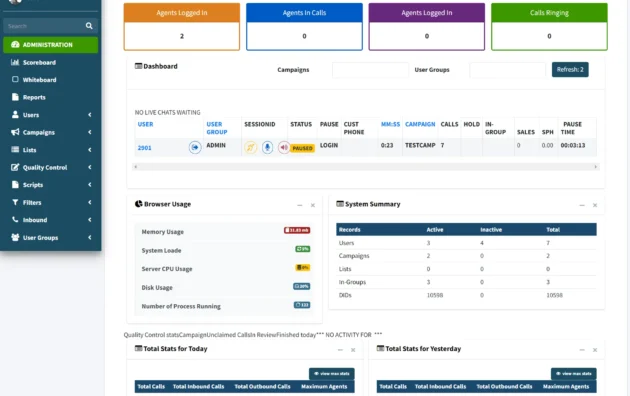Close Total Stats for Today panel

(353, 350)
